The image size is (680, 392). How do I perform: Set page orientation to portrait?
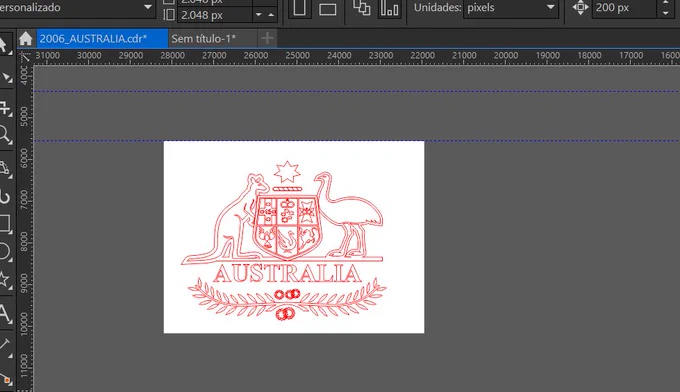click(x=300, y=8)
